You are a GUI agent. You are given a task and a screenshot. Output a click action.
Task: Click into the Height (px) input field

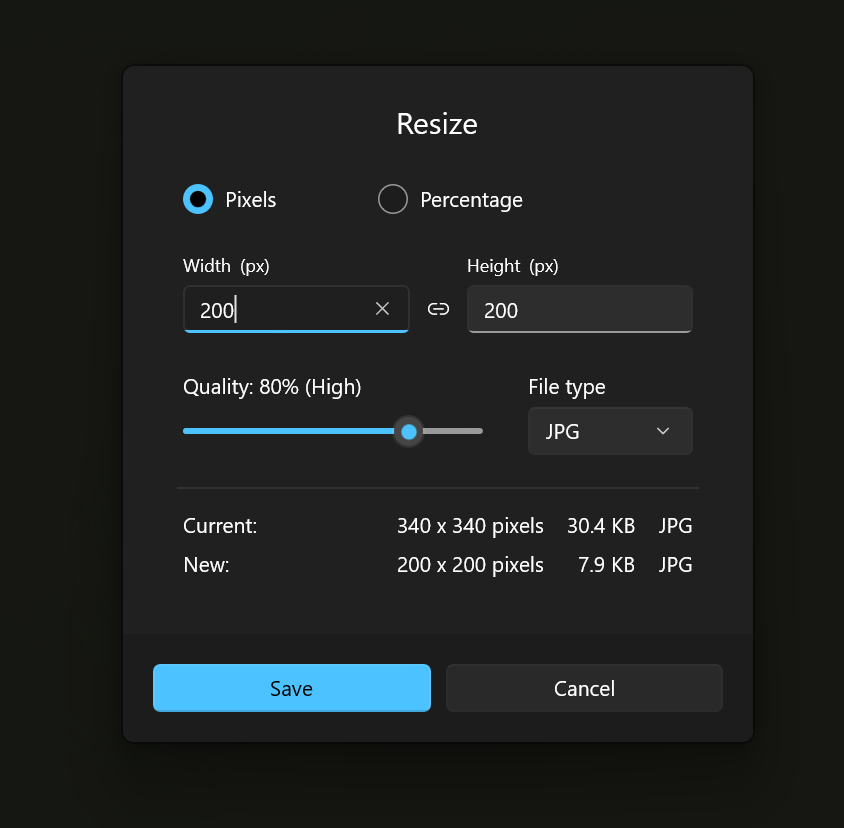(x=580, y=309)
